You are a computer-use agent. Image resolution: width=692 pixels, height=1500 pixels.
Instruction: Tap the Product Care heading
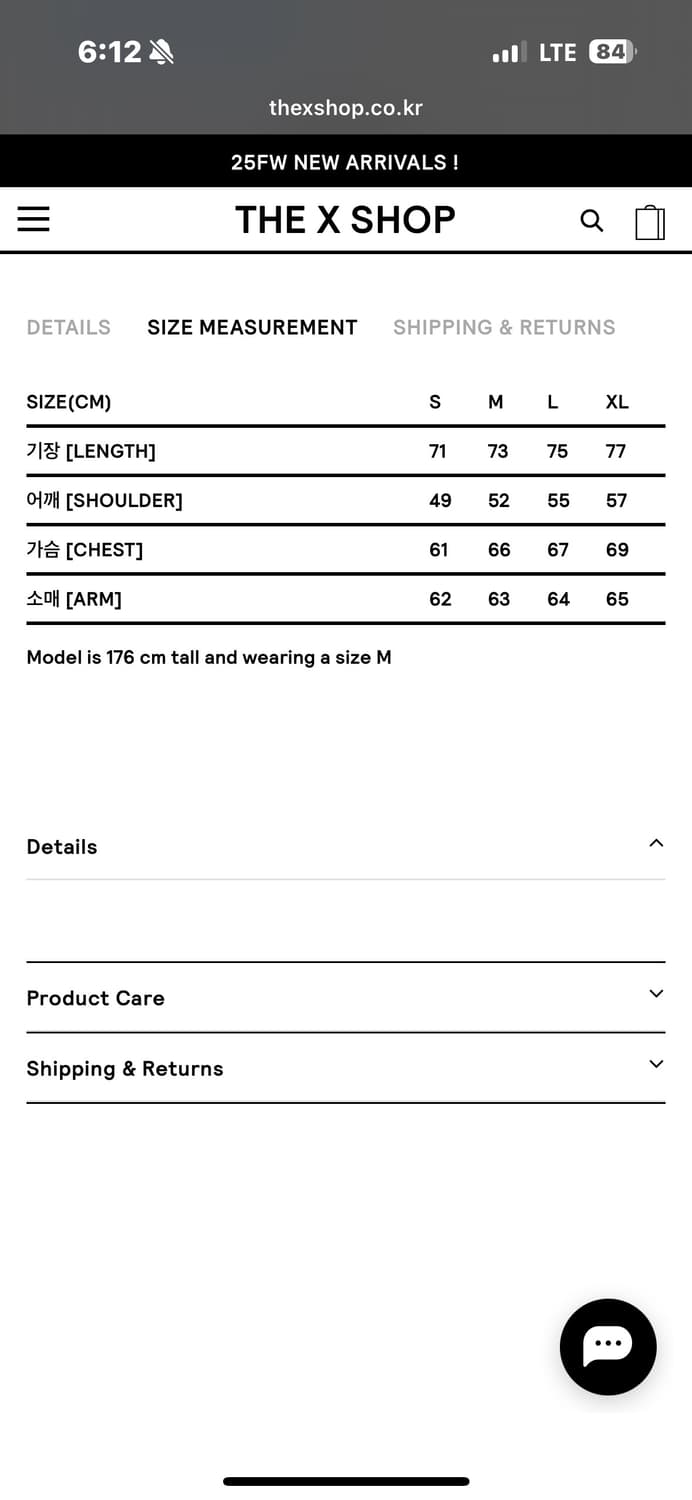(x=95, y=998)
